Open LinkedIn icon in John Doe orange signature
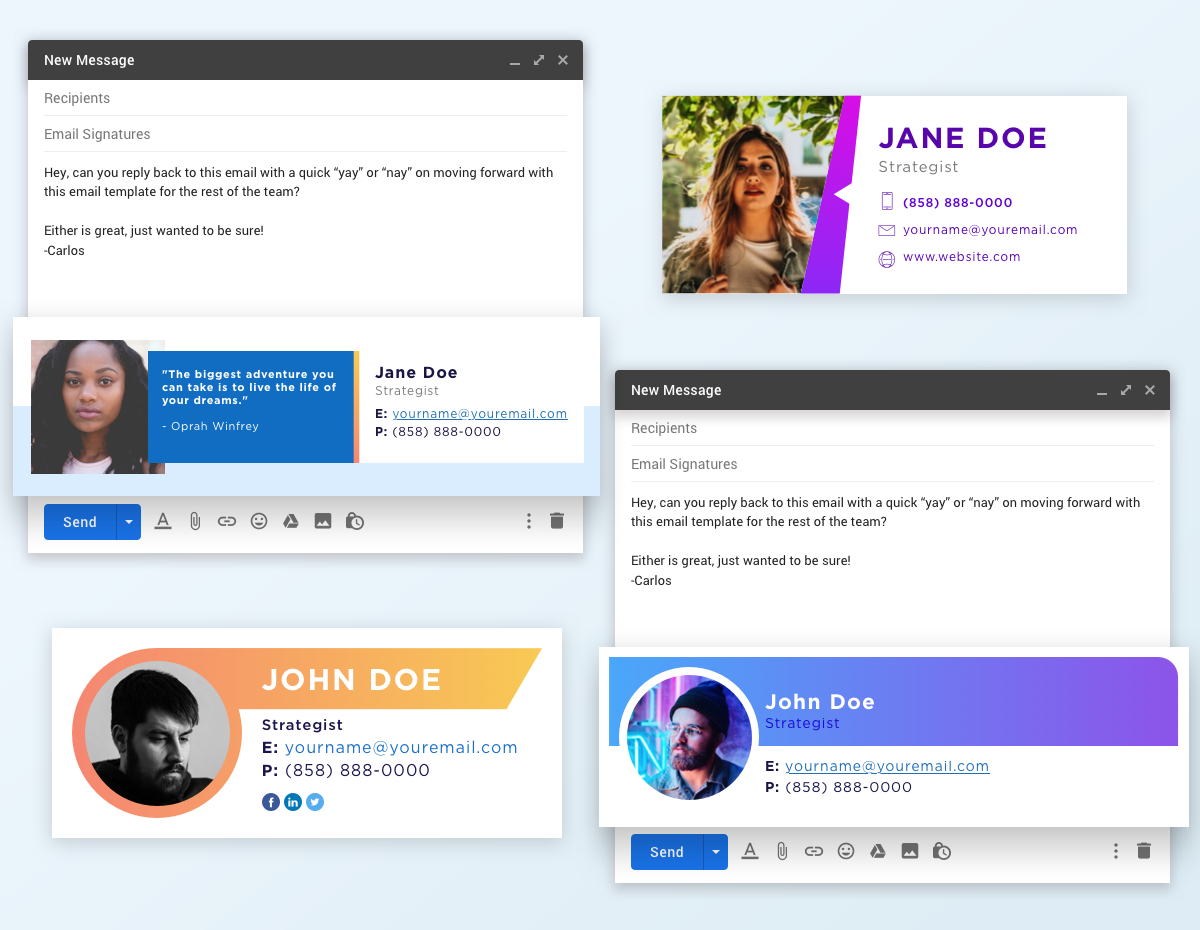The width and height of the screenshot is (1200, 930). (293, 802)
